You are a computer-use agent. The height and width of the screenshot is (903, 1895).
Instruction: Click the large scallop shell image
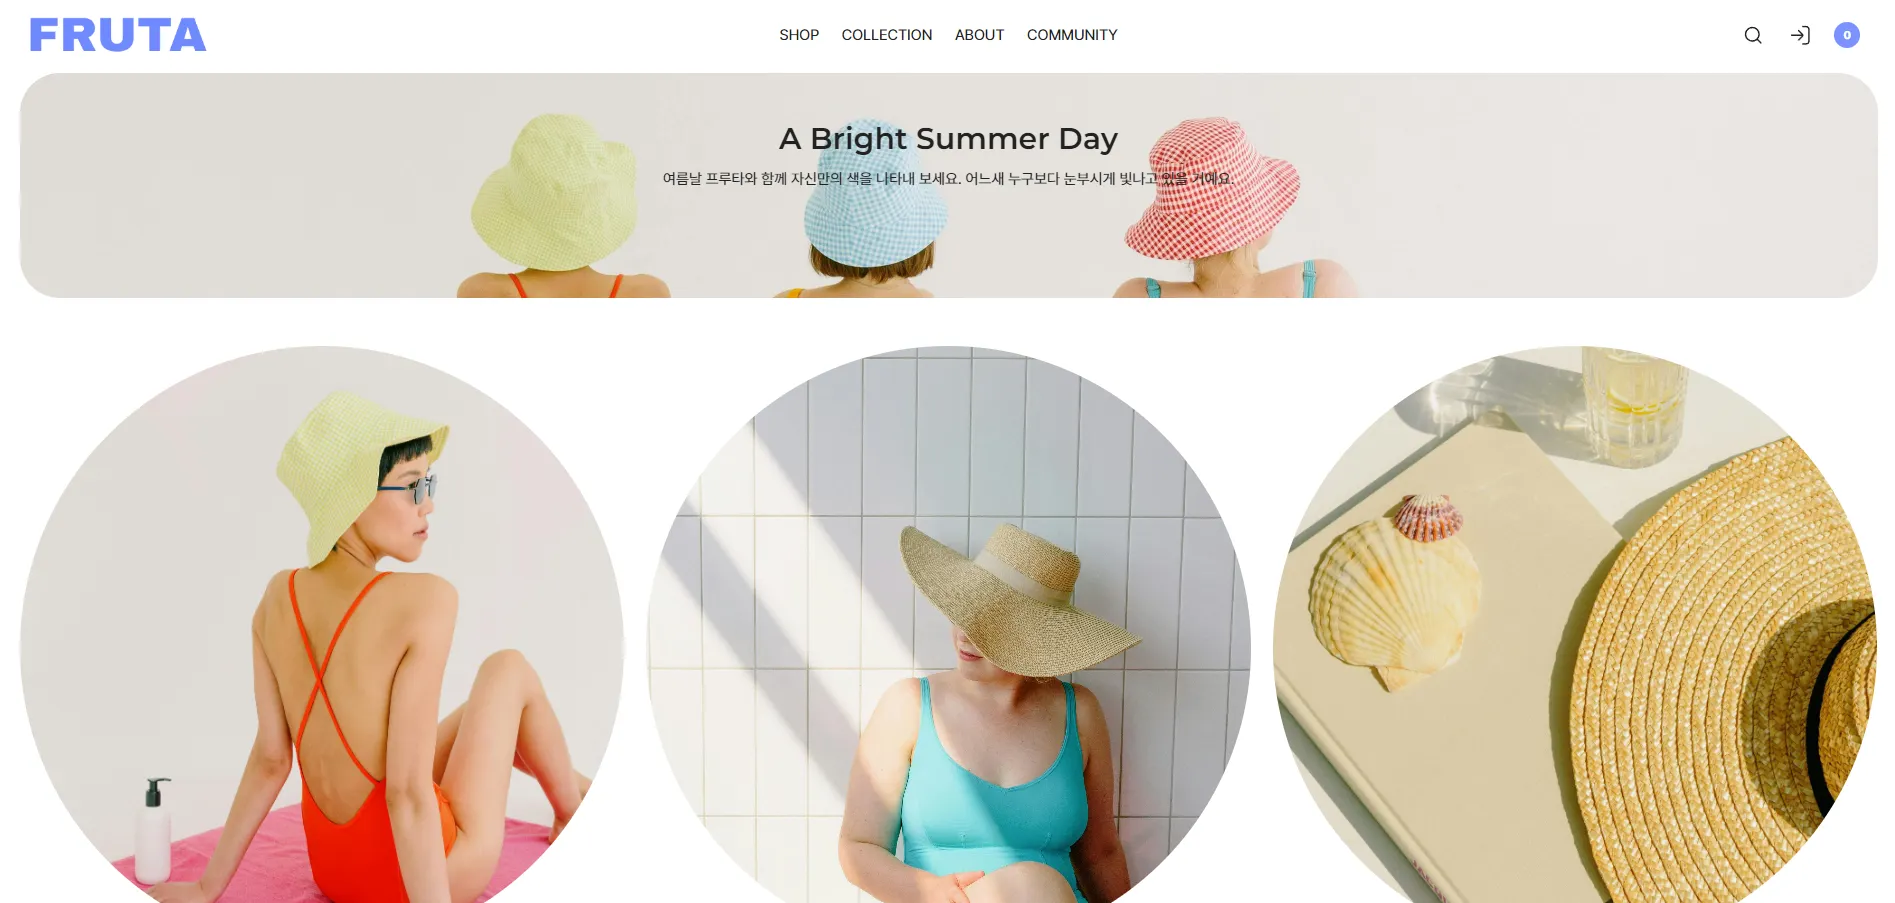(1393, 603)
